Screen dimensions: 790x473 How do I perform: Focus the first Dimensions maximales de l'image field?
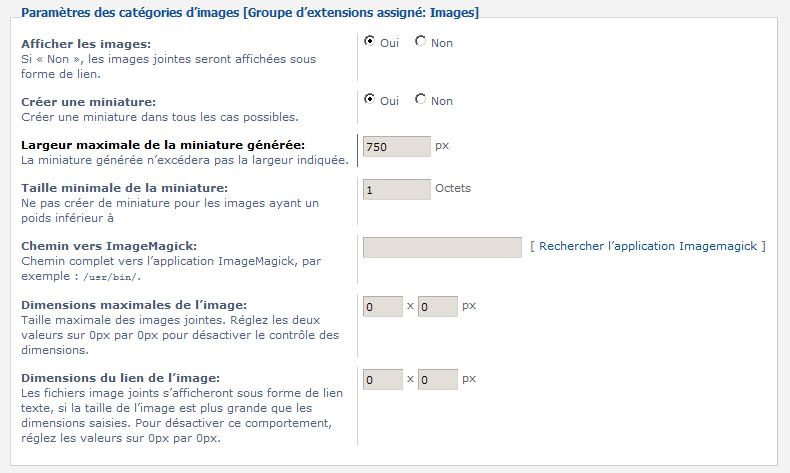(x=382, y=306)
